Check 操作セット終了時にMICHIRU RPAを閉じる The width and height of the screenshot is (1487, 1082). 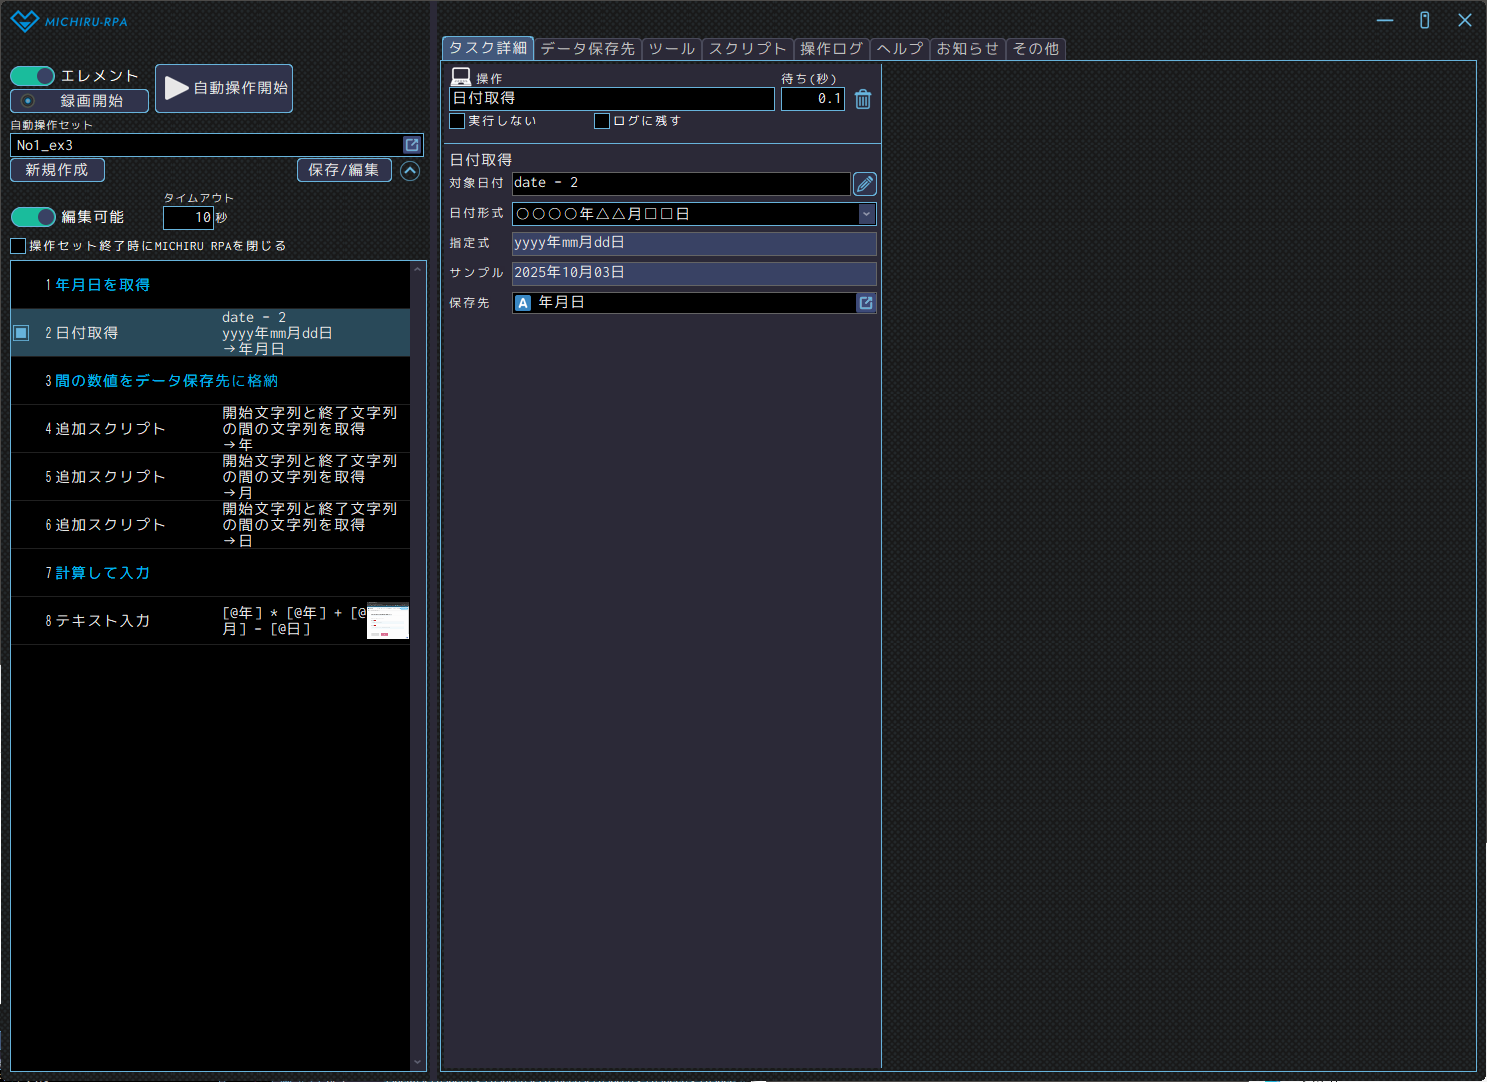pyautogui.click(x=18, y=246)
